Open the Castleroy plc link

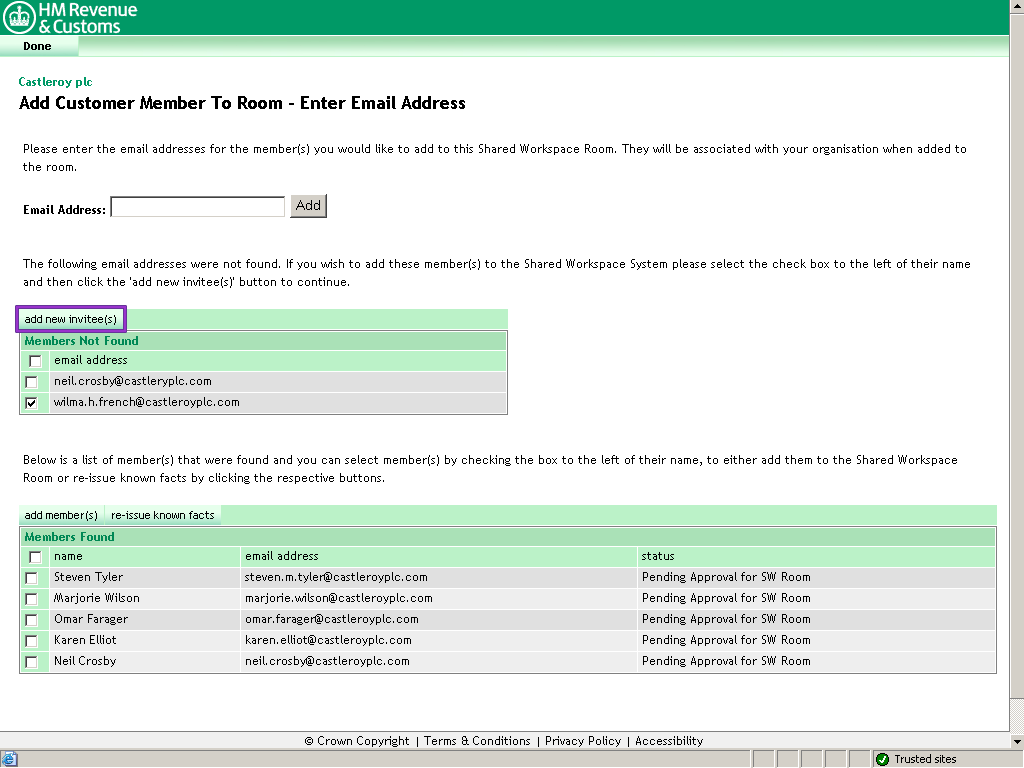[55, 82]
